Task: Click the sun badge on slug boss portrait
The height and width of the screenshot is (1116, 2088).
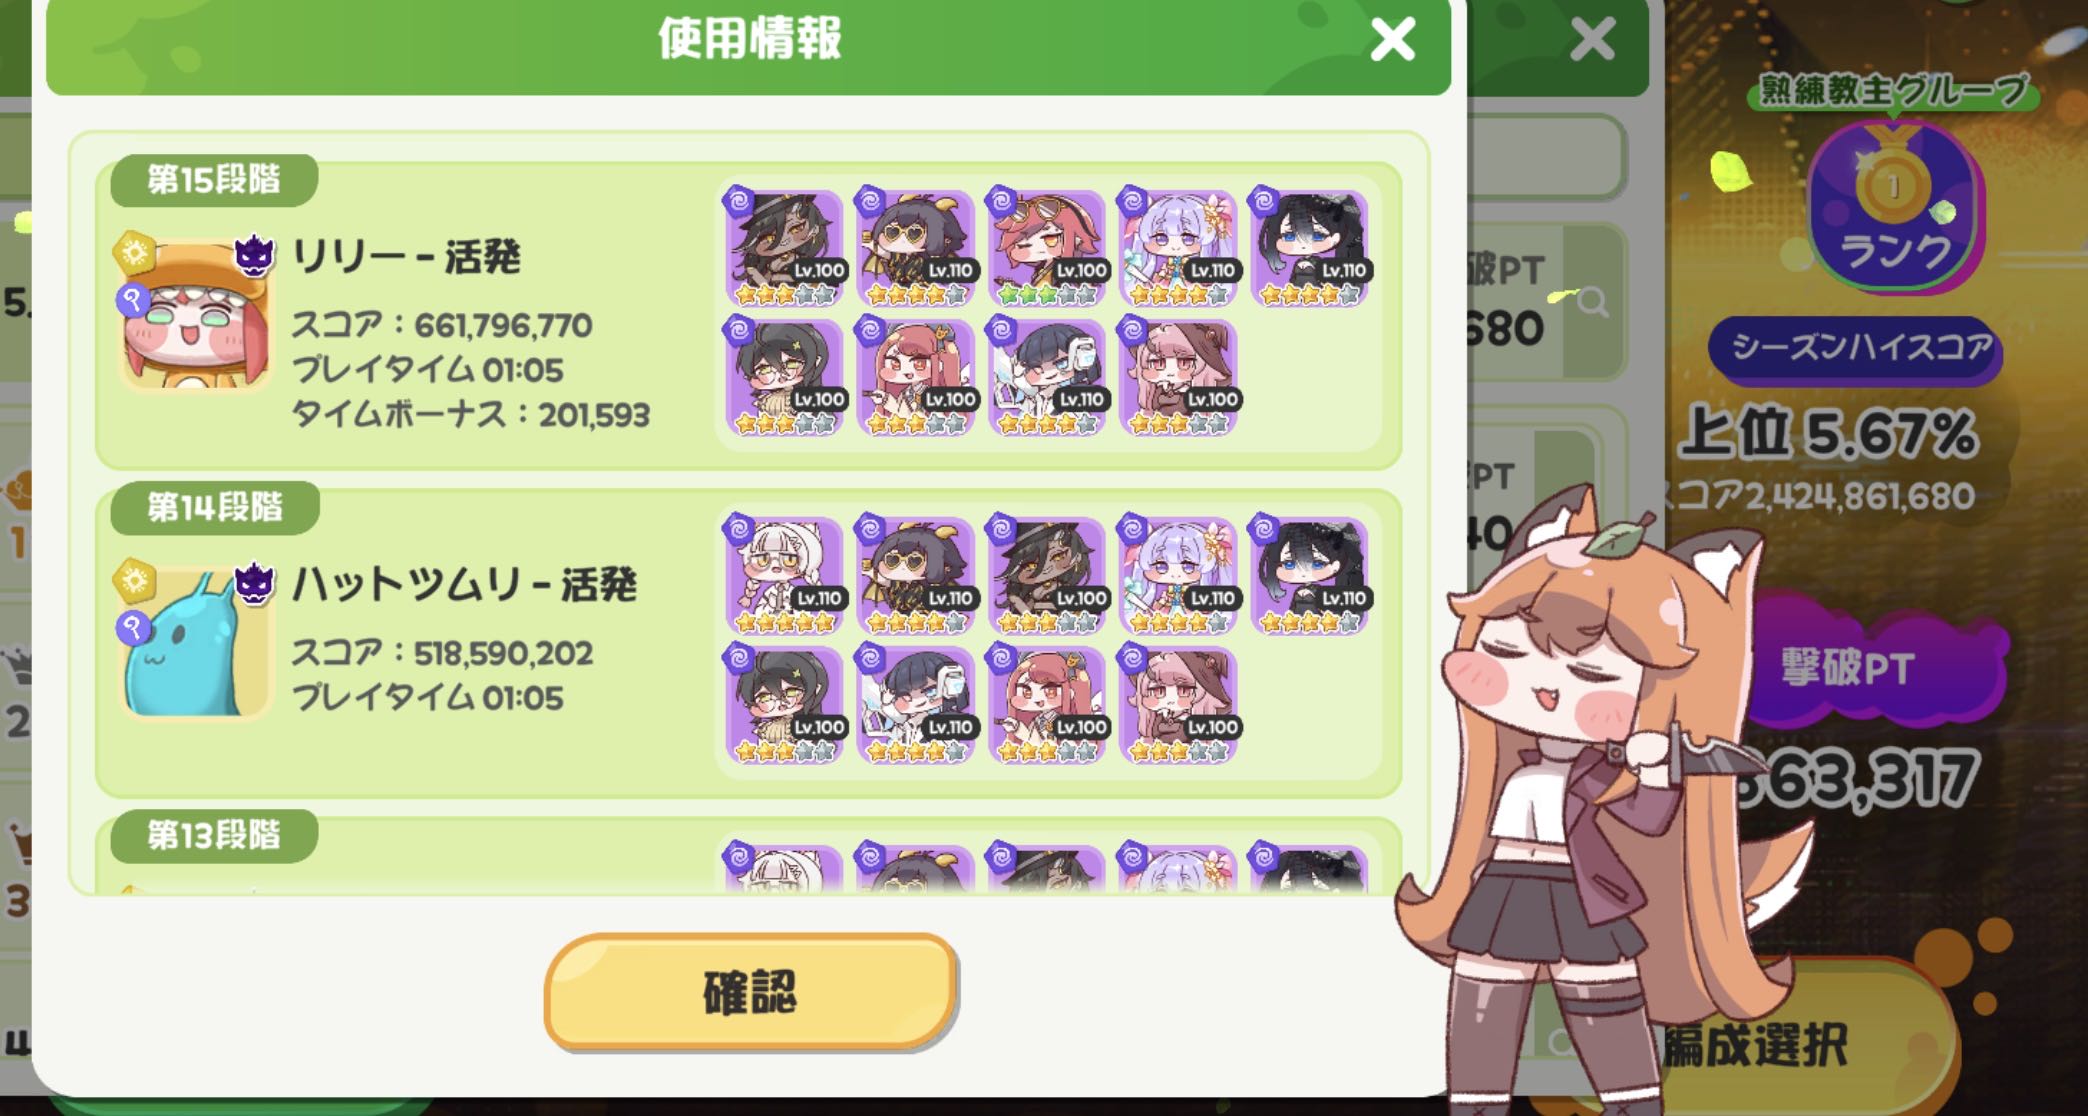Action: [133, 580]
